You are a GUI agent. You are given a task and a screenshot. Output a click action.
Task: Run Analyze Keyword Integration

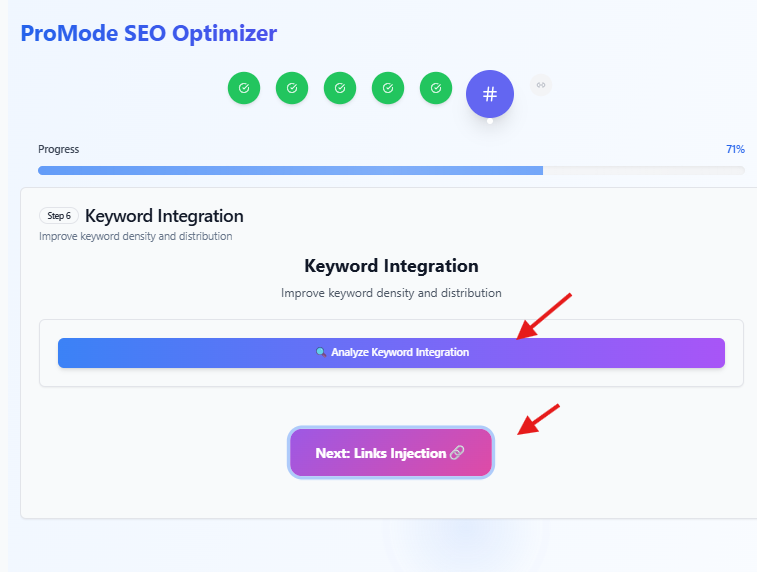point(391,353)
